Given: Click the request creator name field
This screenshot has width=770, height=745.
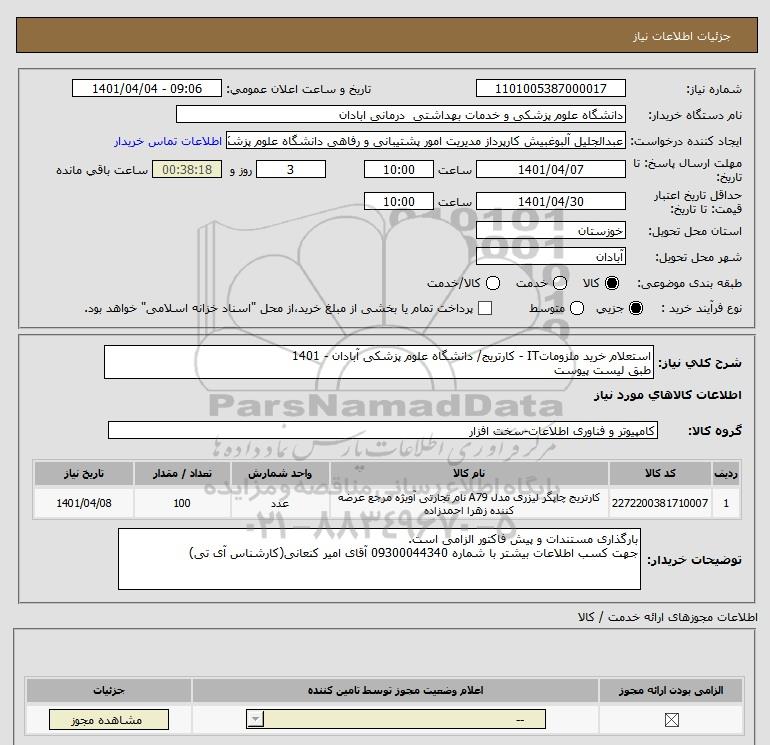Looking at the screenshot, I should point(426,141).
